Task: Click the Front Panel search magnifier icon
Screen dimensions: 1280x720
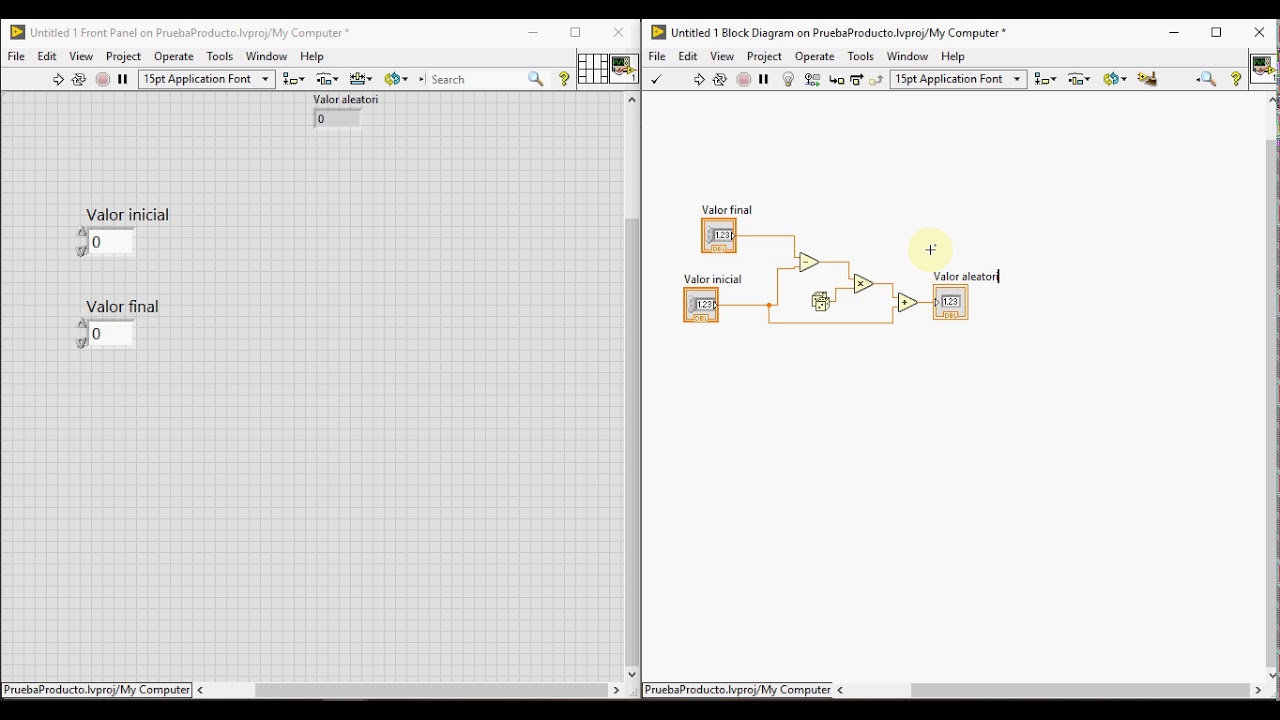Action: click(x=536, y=79)
